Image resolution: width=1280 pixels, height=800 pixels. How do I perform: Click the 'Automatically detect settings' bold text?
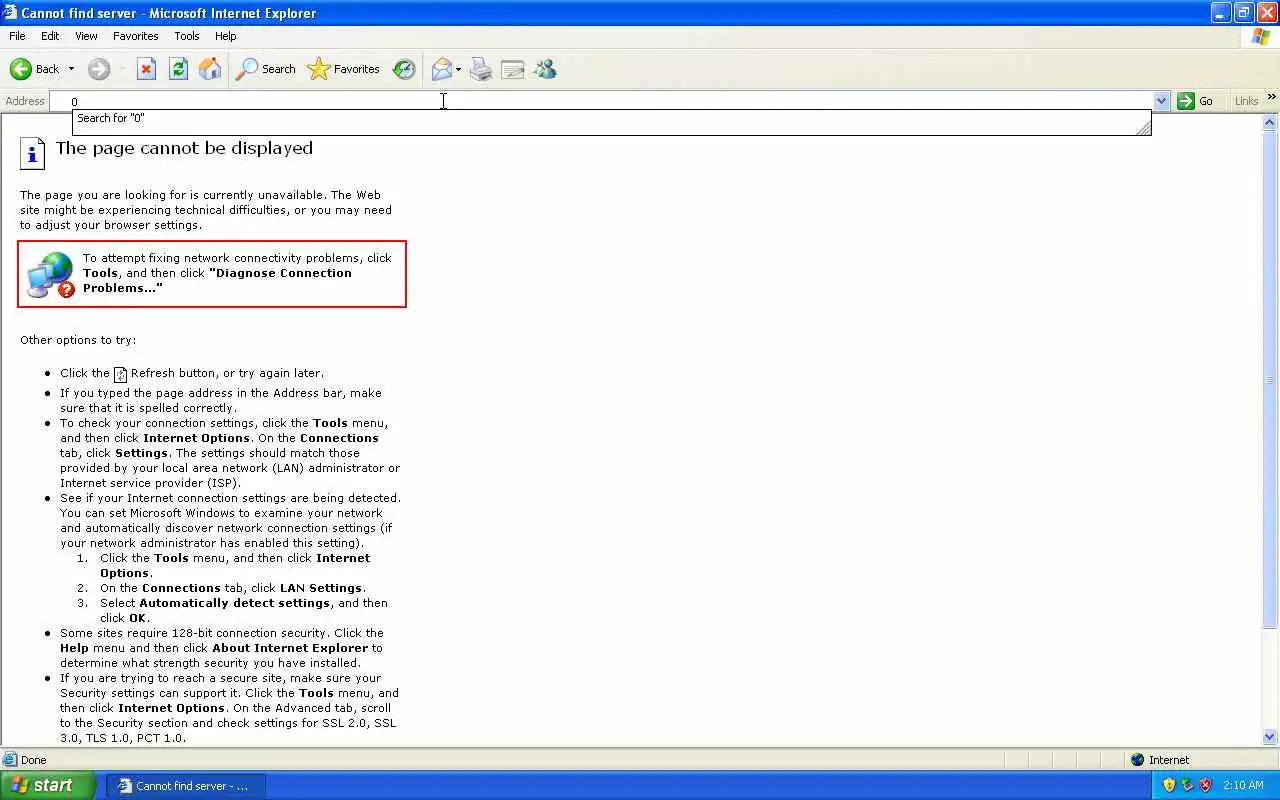(x=235, y=603)
